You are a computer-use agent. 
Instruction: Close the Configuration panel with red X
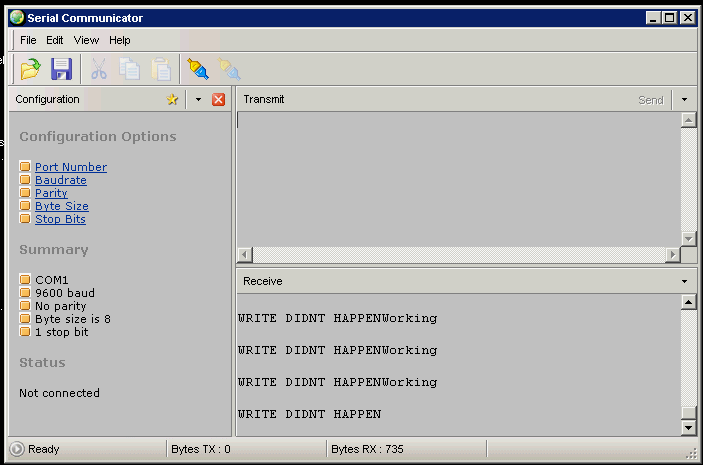tap(218, 99)
